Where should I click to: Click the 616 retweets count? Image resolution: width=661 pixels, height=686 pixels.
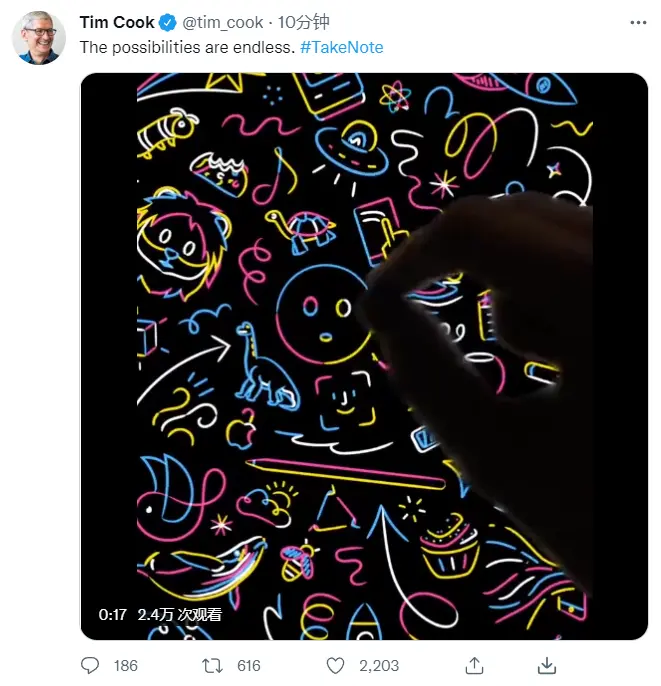click(x=248, y=666)
